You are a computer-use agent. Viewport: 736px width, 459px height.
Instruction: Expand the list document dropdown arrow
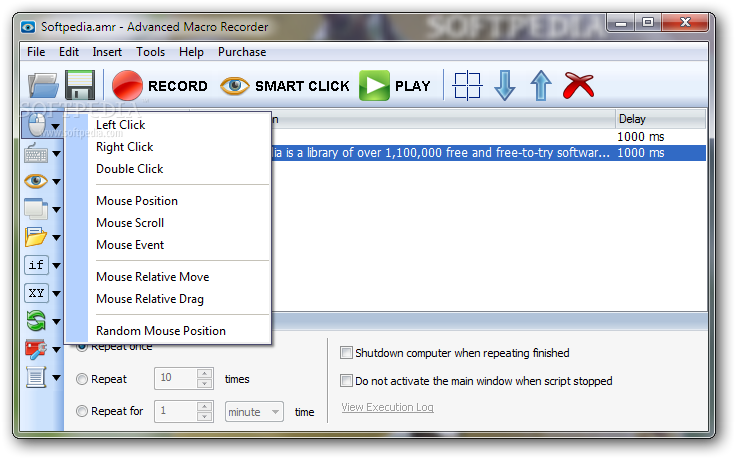56,377
